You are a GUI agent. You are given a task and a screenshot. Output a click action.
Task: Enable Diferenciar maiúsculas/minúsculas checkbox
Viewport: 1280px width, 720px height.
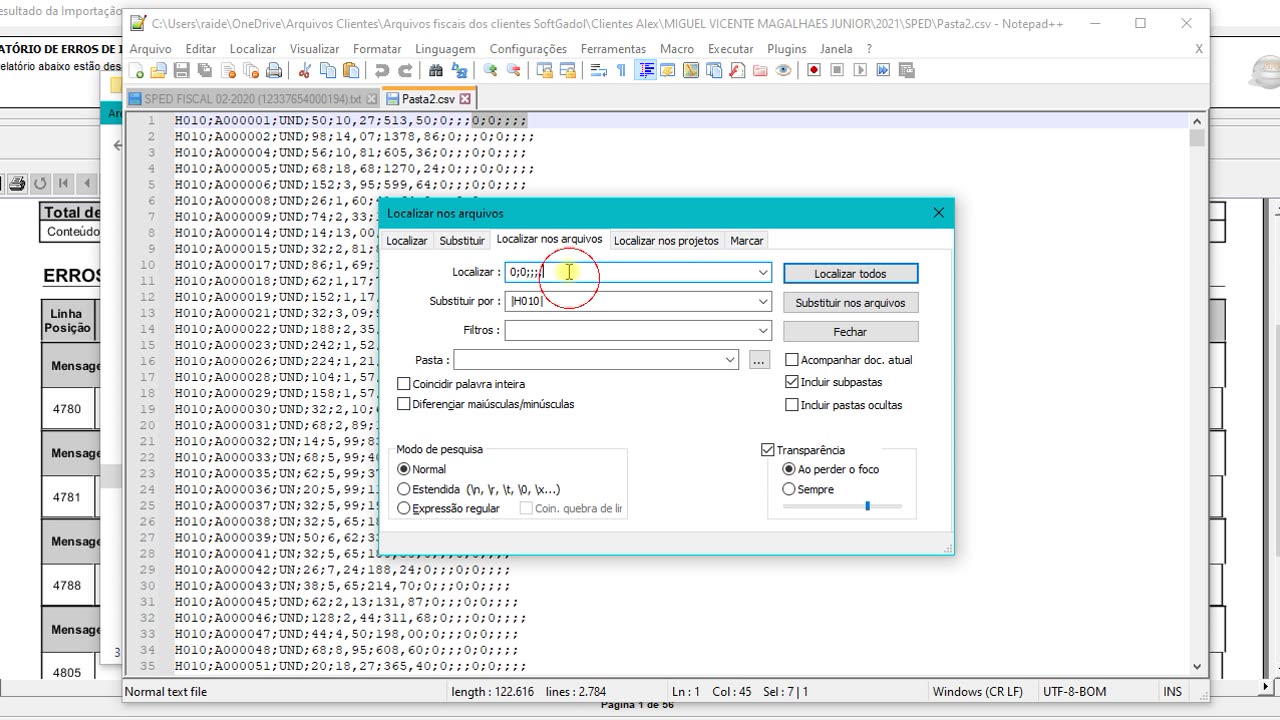click(x=404, y=404)
